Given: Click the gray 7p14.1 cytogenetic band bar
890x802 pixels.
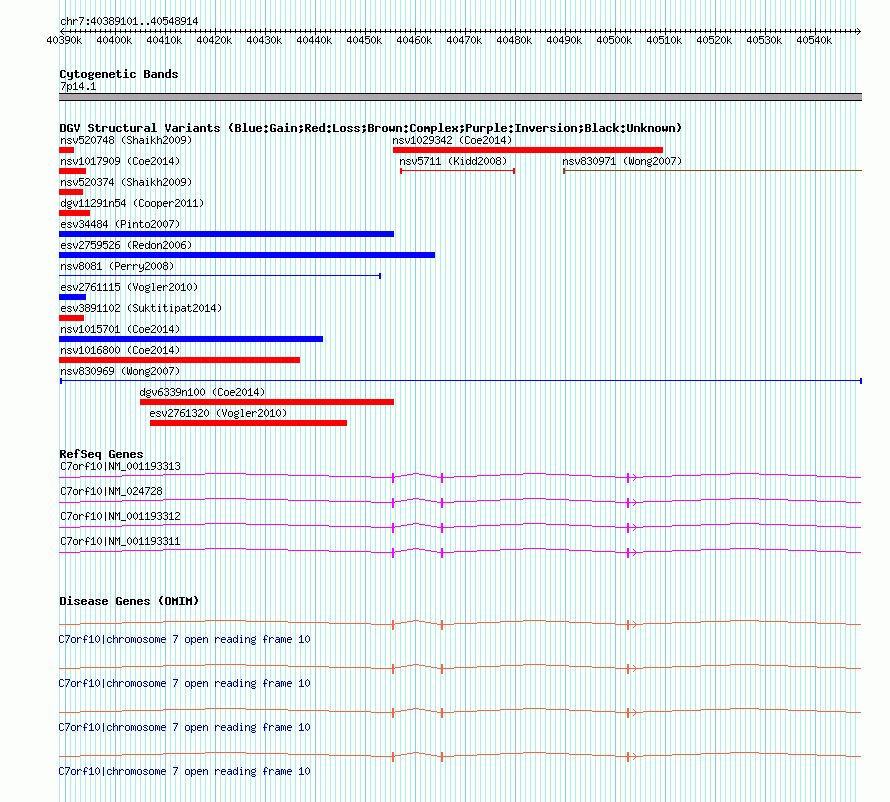Looking at the screenshot, I should [460, 97].
